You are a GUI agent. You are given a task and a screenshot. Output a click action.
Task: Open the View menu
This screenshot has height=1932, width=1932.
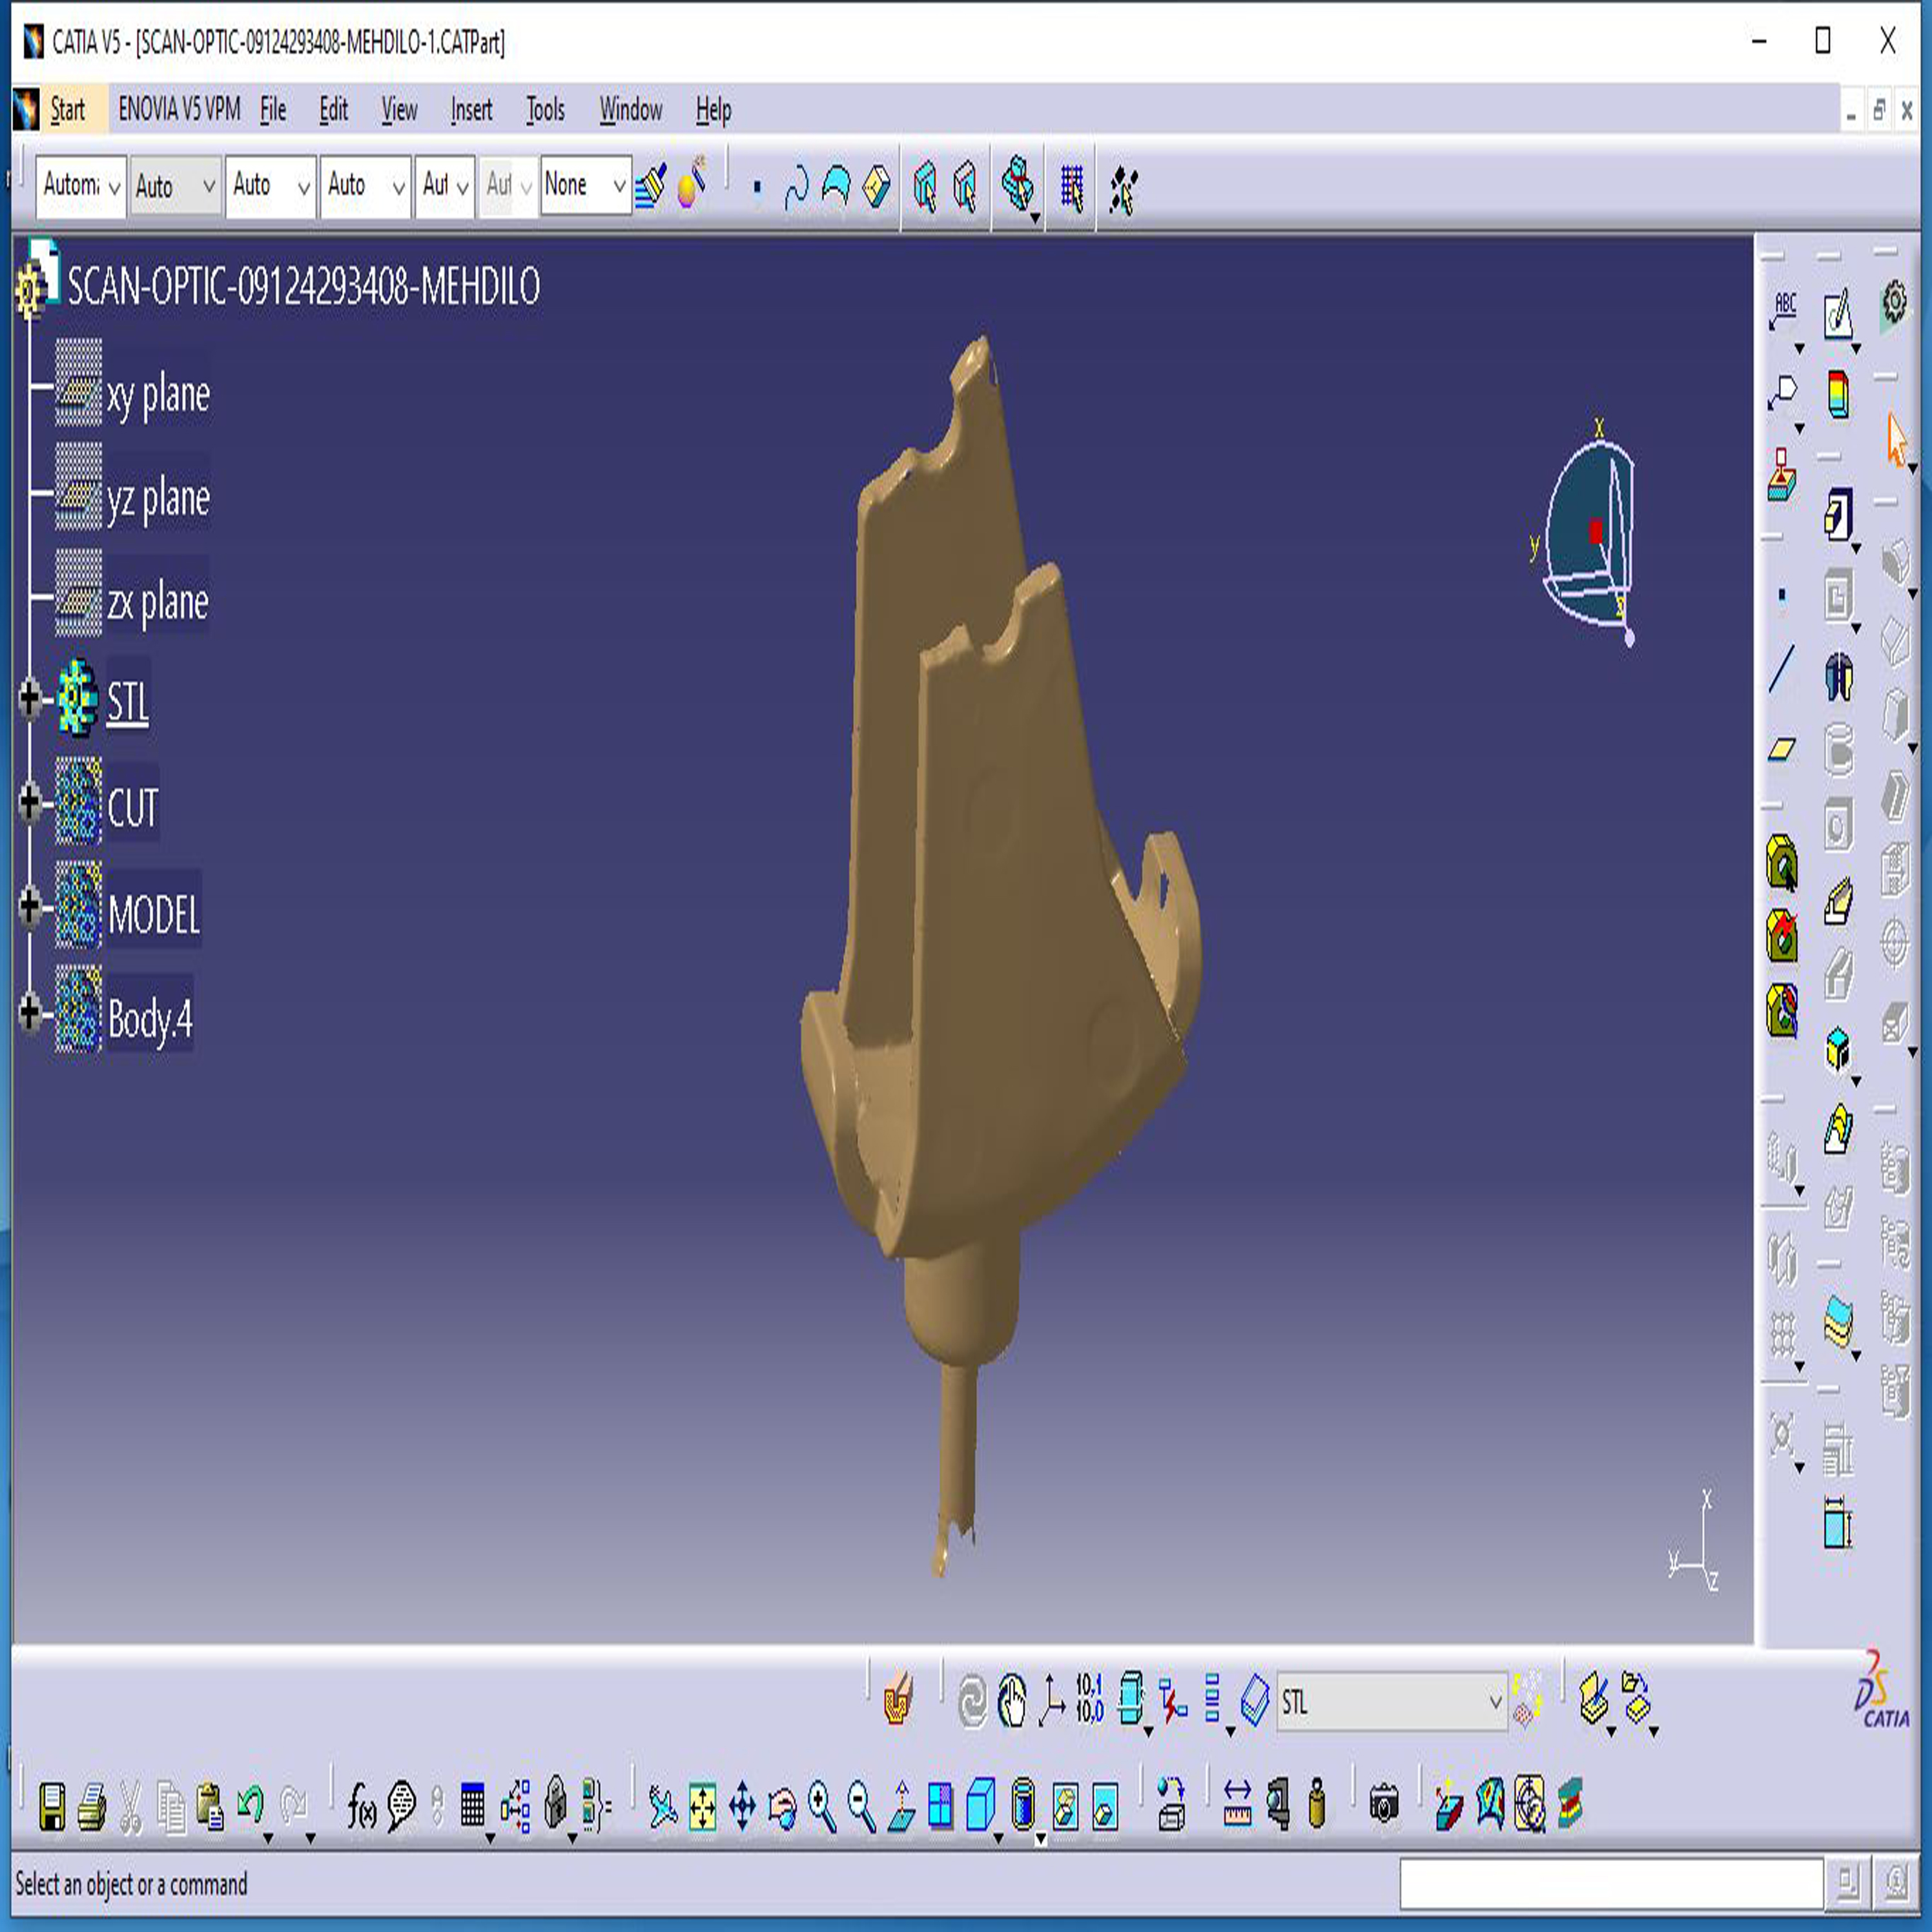pos(399,109)
